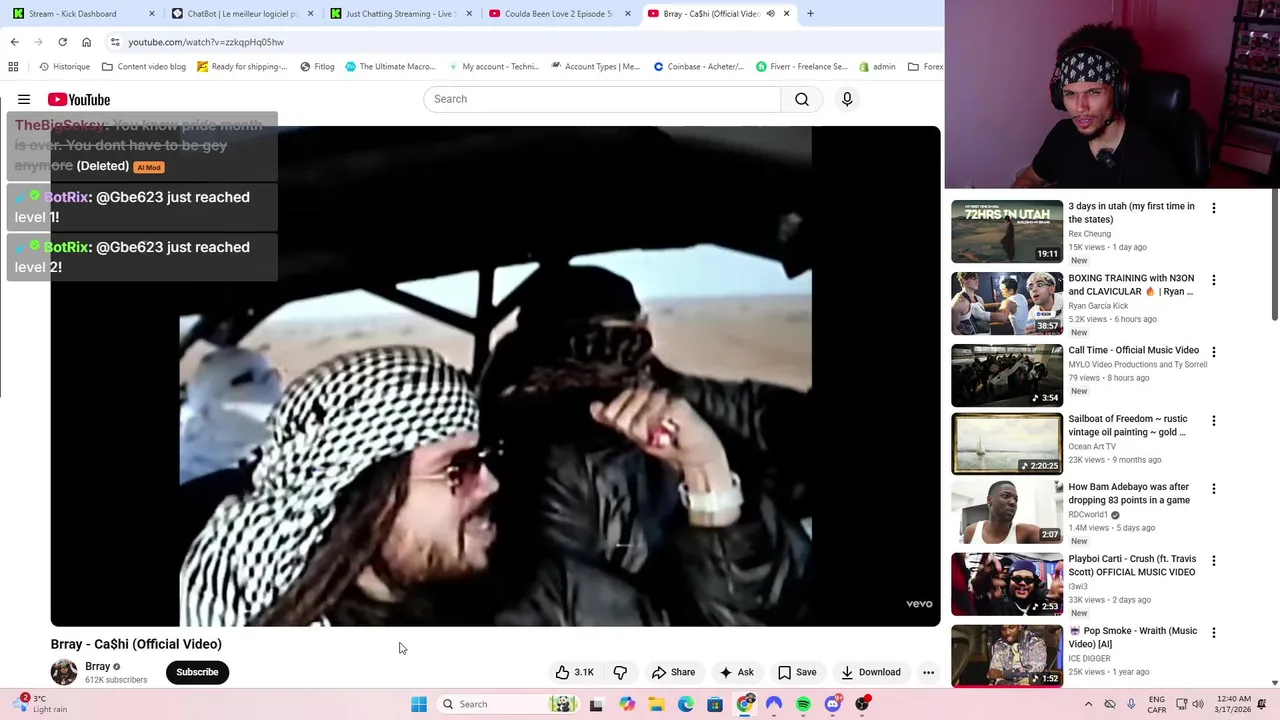Open the Shopify admin bookmark
Screen dimensions: 1280x720
point(877,67)
